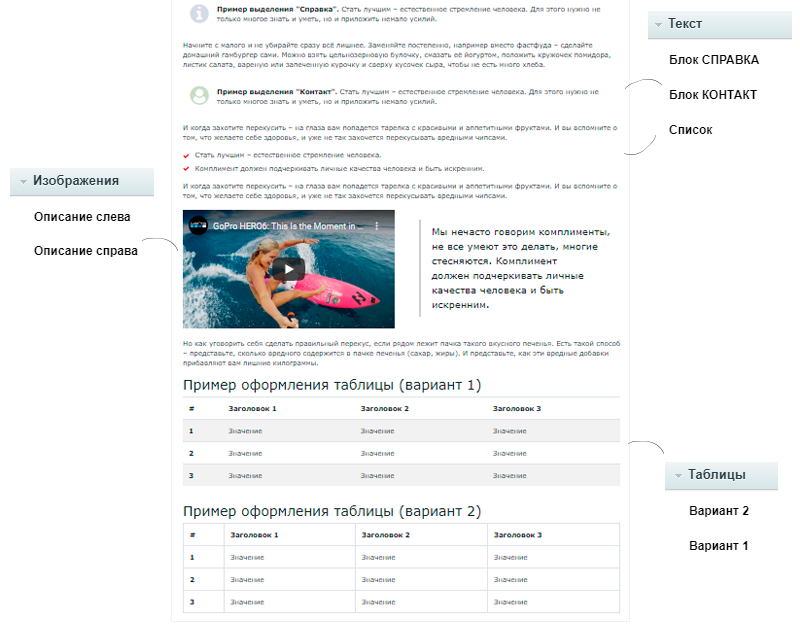Select Вариант 2 under Таблицы
Viewport: 800px width, 630px height.
tap(718, 511)
